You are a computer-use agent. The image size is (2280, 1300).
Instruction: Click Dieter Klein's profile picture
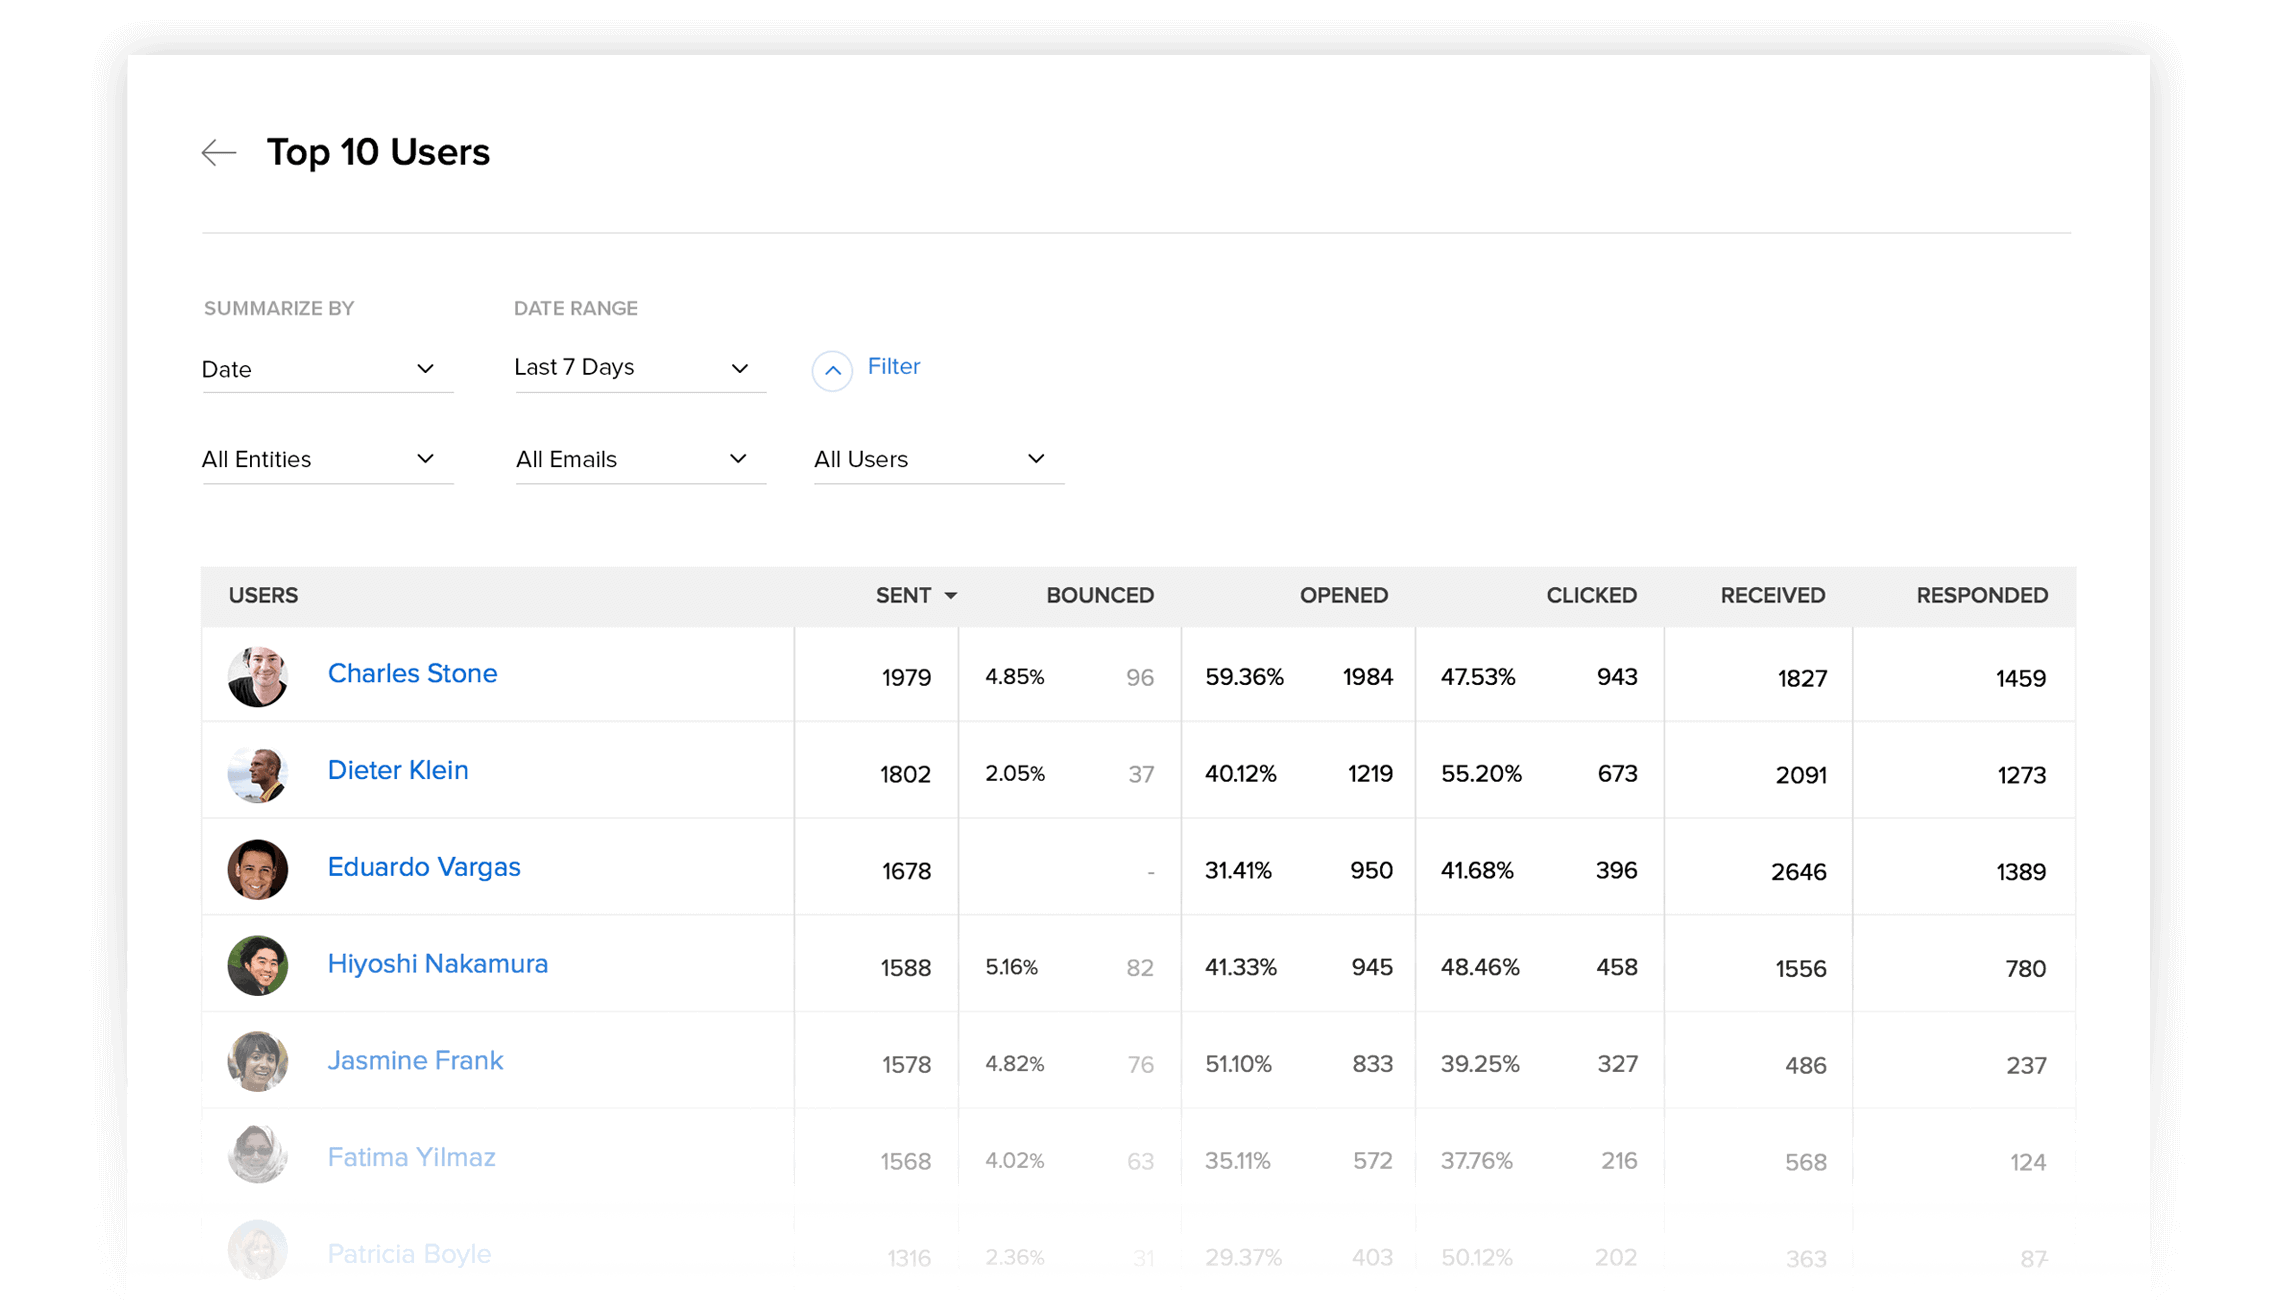[258, 773]
